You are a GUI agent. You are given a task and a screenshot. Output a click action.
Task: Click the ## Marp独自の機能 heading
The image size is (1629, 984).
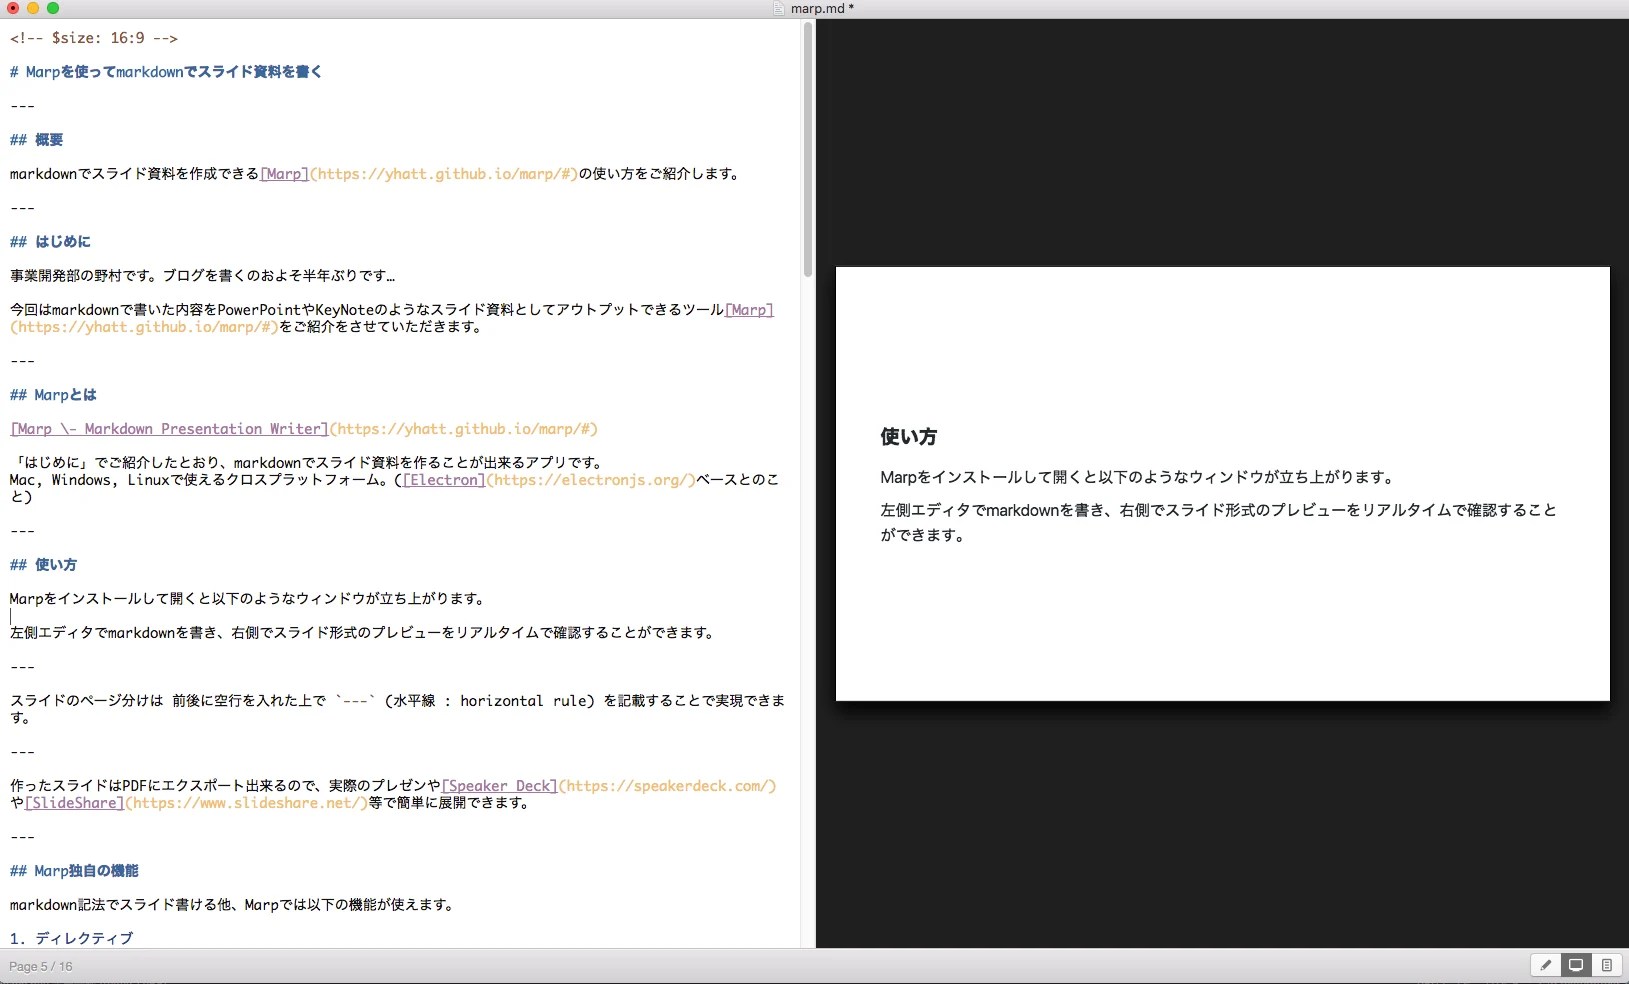coord(74,871)
